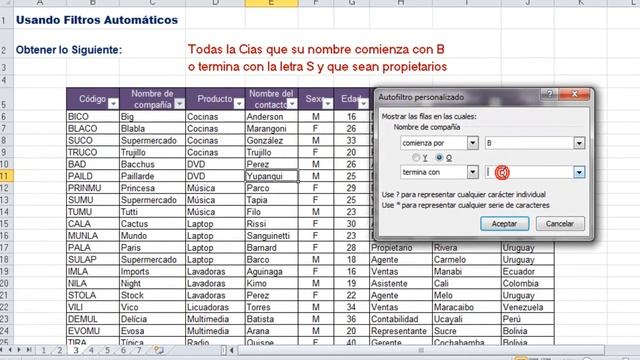Select column E header
This screenshot has height=360, width=640.
point(271,3)
